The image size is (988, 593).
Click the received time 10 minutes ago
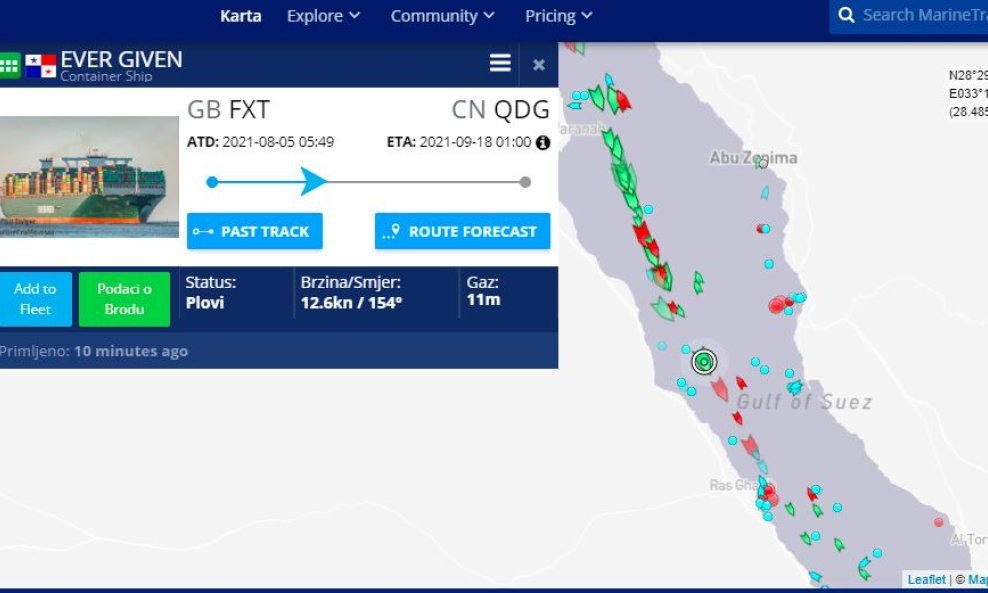pyautogui.click(x=131, y=351)
